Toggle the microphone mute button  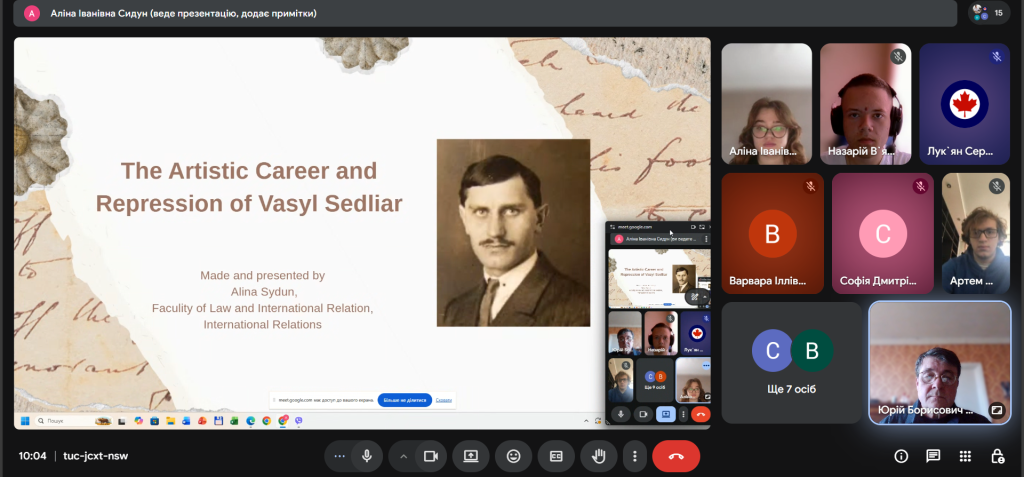tap(367, 456)
